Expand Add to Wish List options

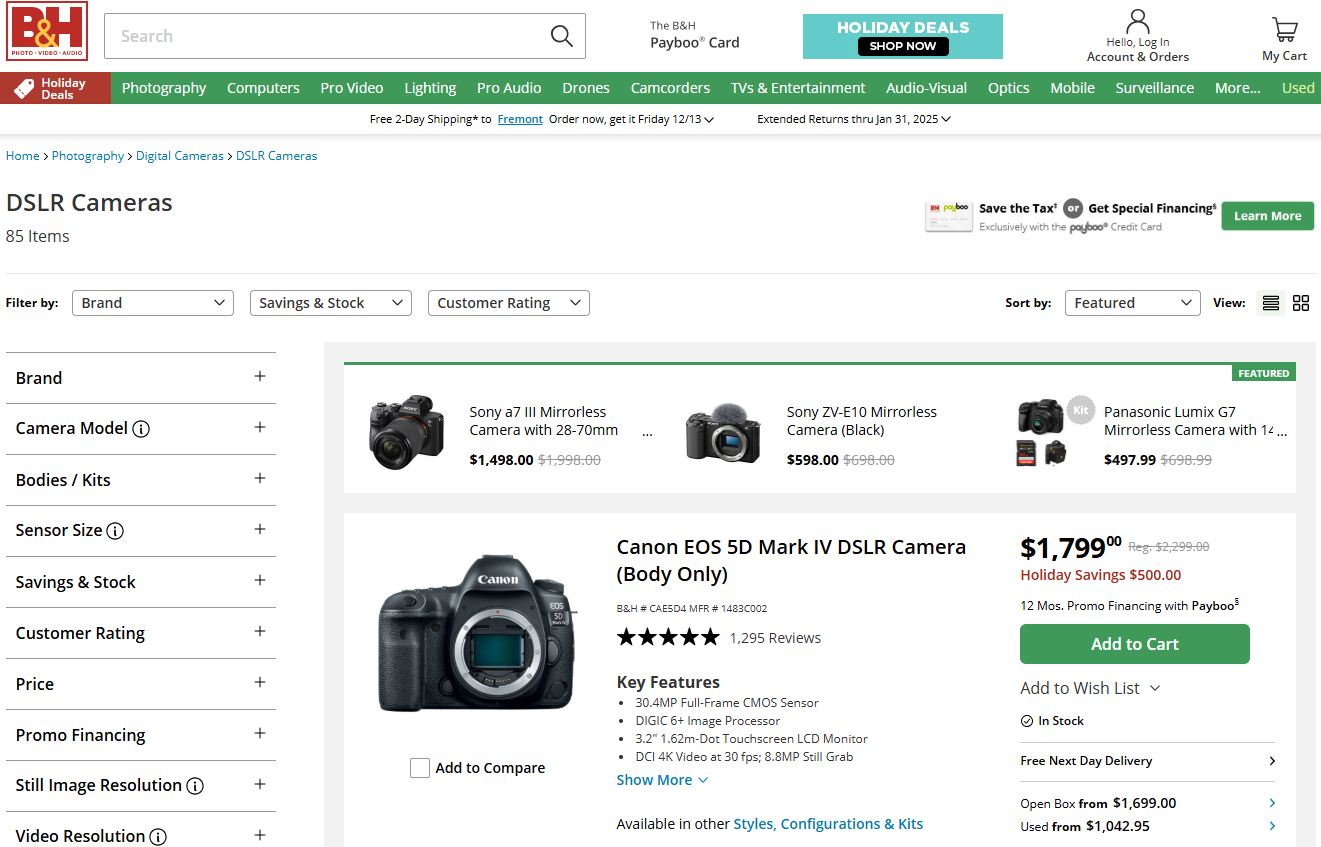click(1155, 688)
